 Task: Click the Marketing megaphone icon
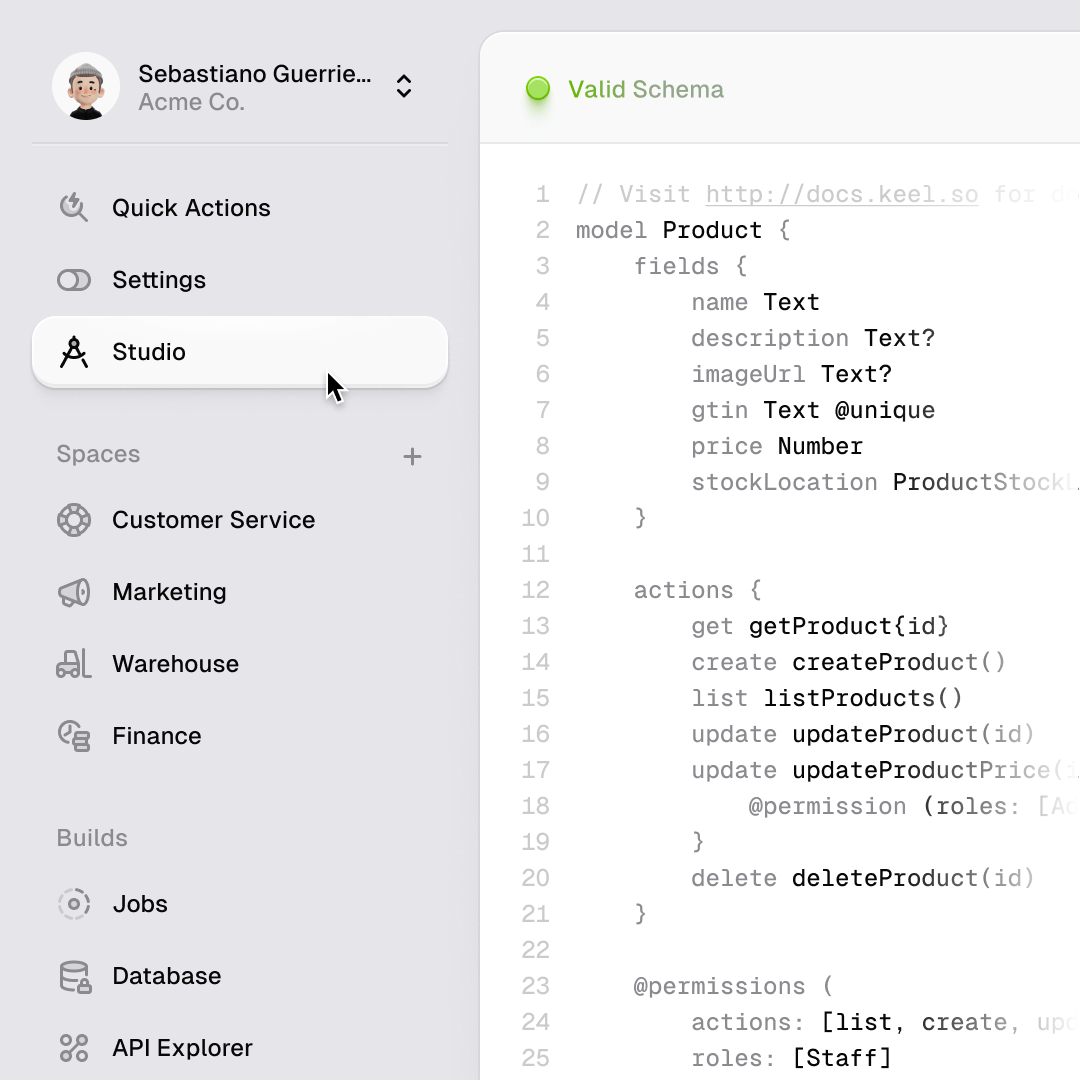click(x=74, y=592)
